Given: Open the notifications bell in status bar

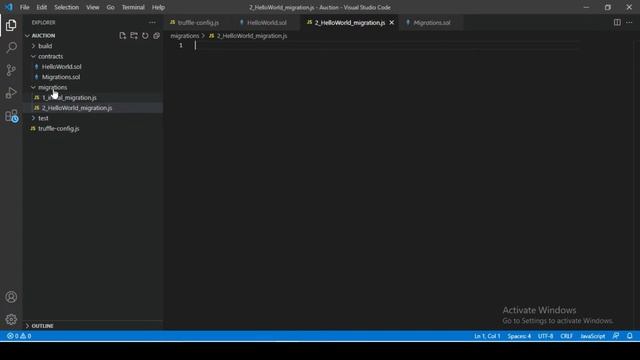Looking at the screenshot, I should pyautogui.click(x=629, y=336).
